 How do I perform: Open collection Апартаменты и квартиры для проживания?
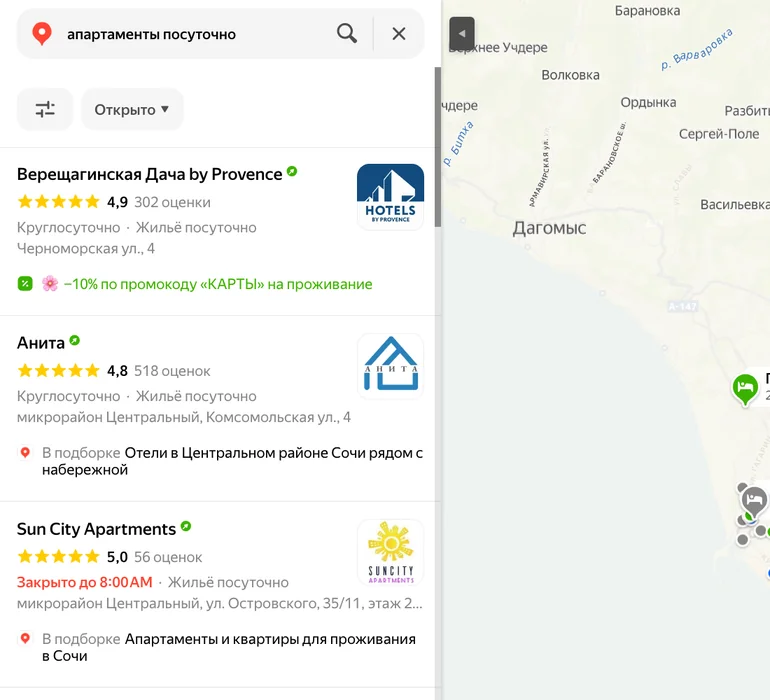pos(229,647)
